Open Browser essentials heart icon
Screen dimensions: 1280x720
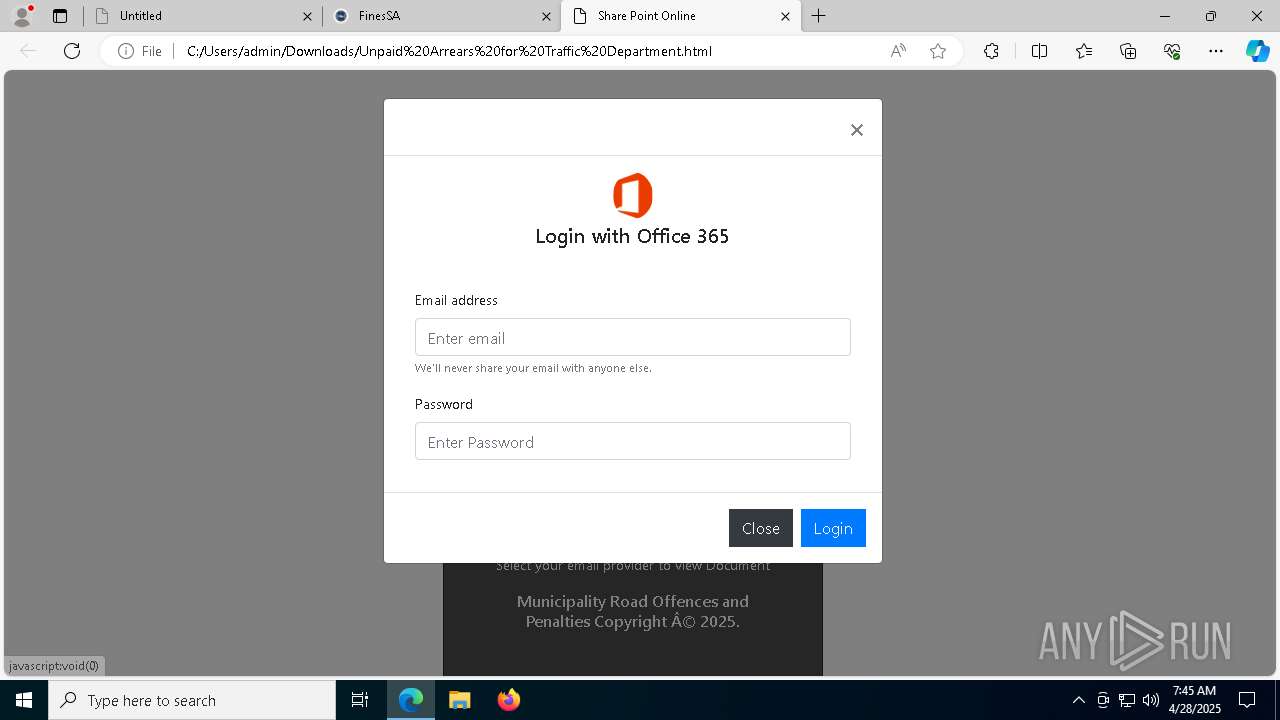tap(1172, 51)
